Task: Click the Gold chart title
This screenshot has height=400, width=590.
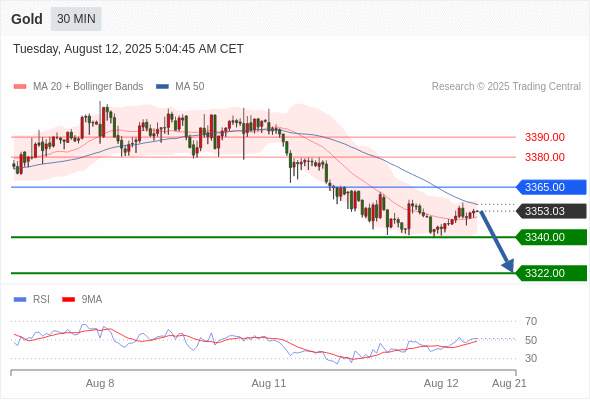Action: tap(27, 19)
